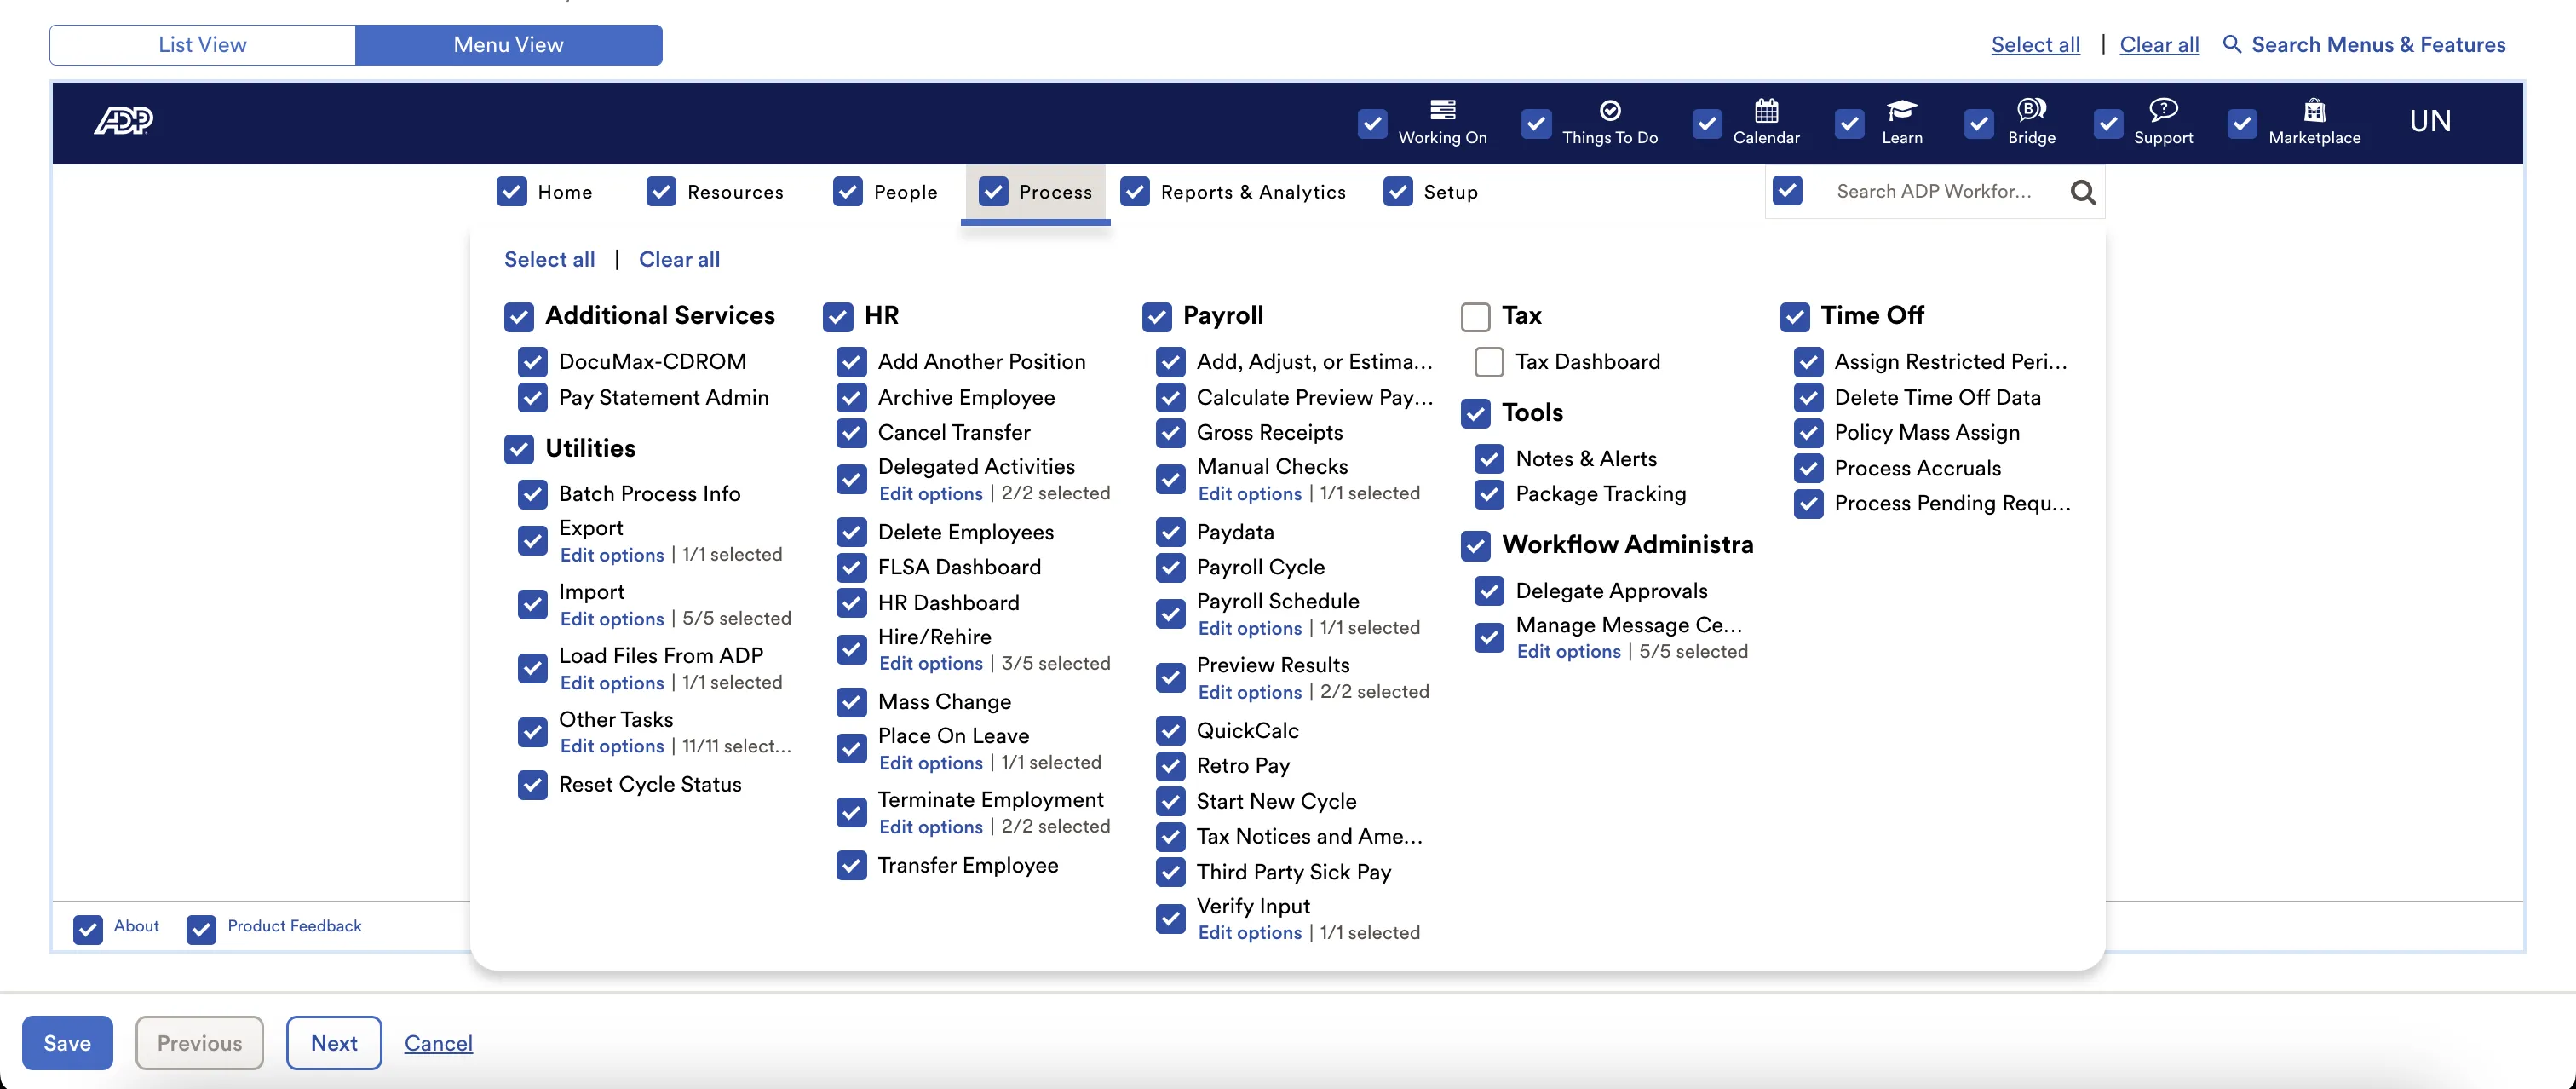
Task: Check the Tax category checkbox
Action: 1475,317
